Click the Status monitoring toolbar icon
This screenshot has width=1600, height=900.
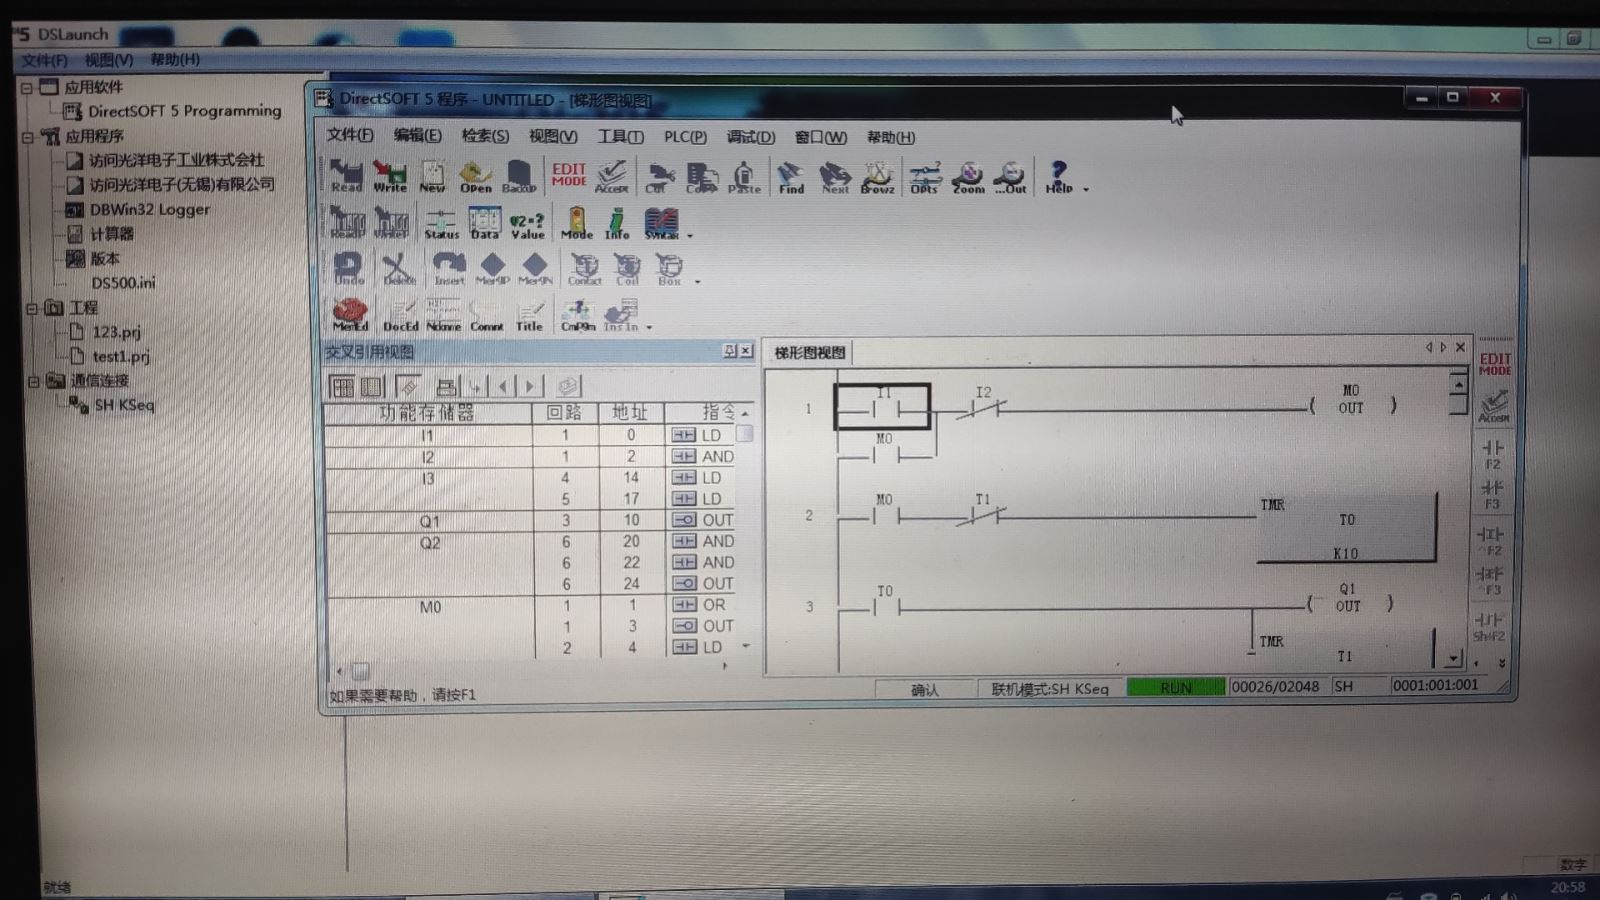441,223
